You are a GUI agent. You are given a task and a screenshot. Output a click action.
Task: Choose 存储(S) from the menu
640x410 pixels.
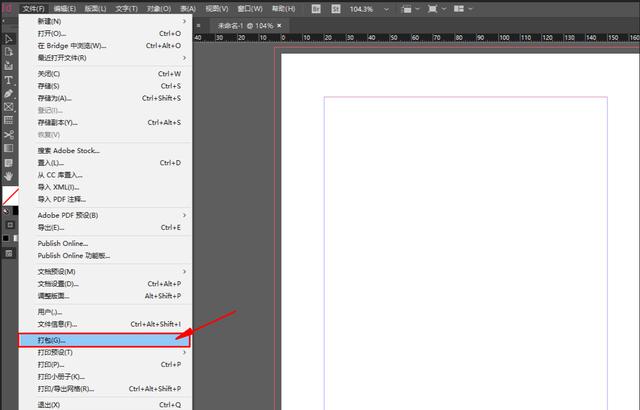(105, 86)
